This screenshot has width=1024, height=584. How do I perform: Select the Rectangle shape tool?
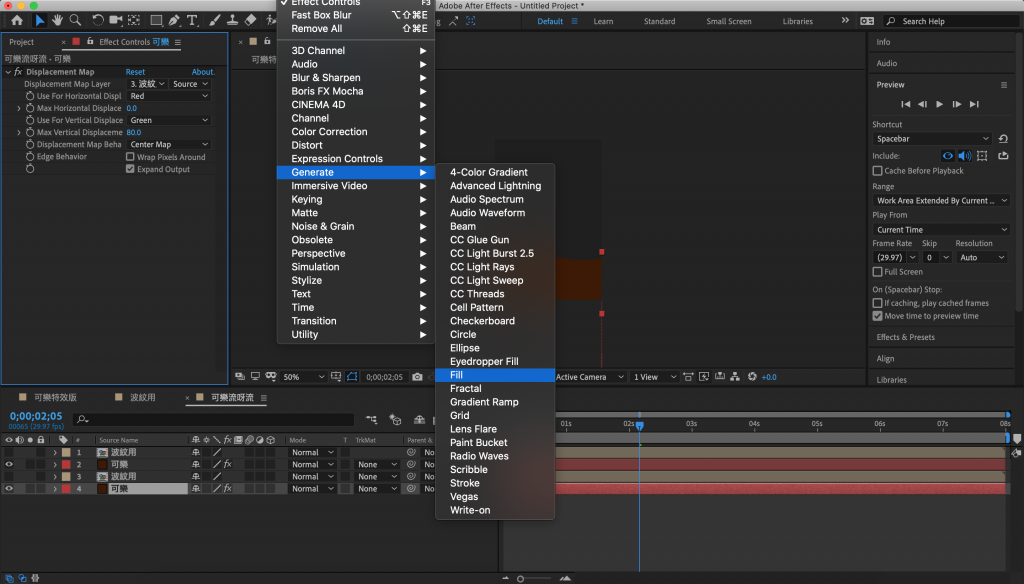tap(156, 20)
